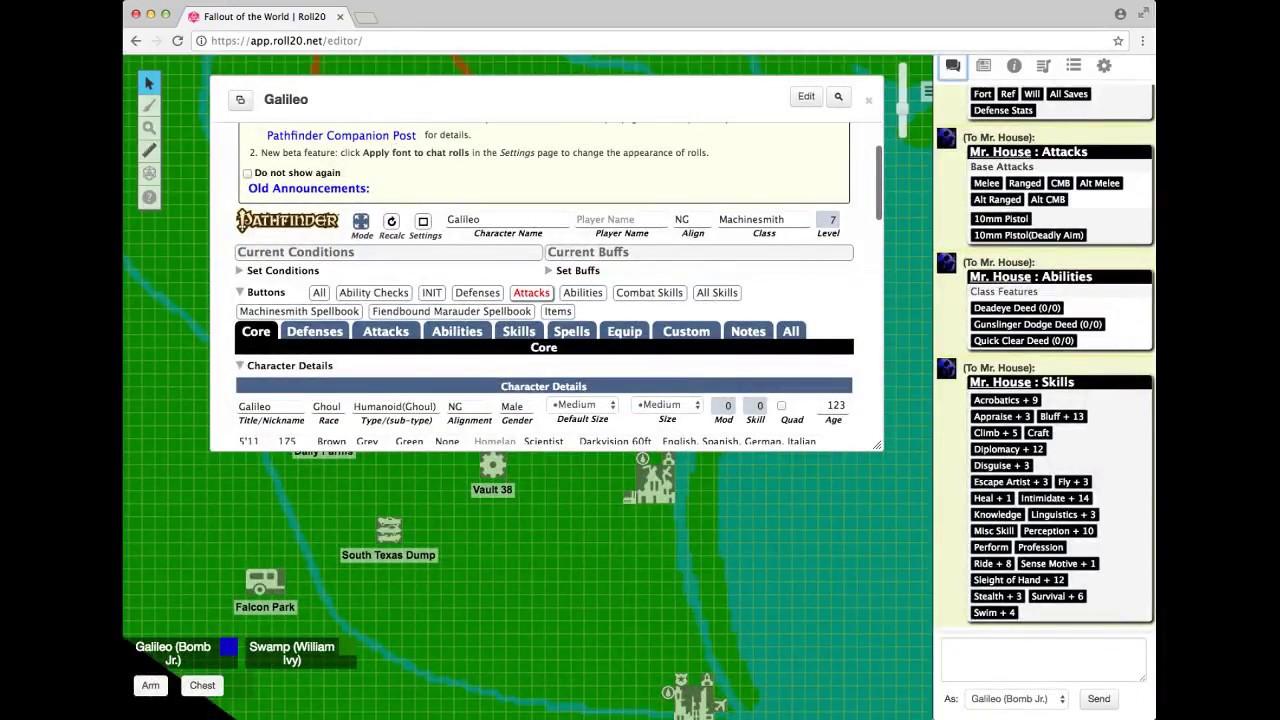
Task: Click the search magnifier in Galileo header
Action: coord(838,96)
